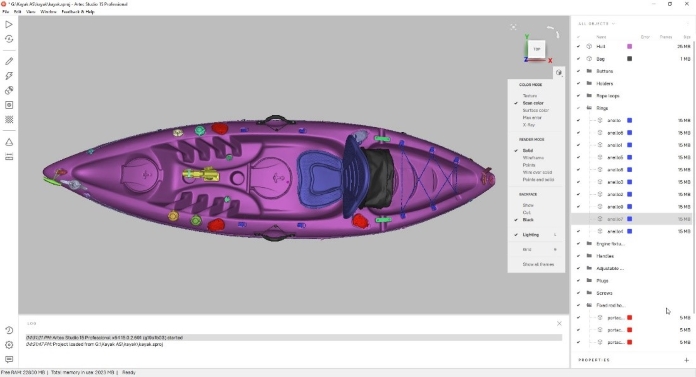This screenshot has width=696, height=377.
Task: Select Wireframe under Render Mode
Action: pos(533,158)
